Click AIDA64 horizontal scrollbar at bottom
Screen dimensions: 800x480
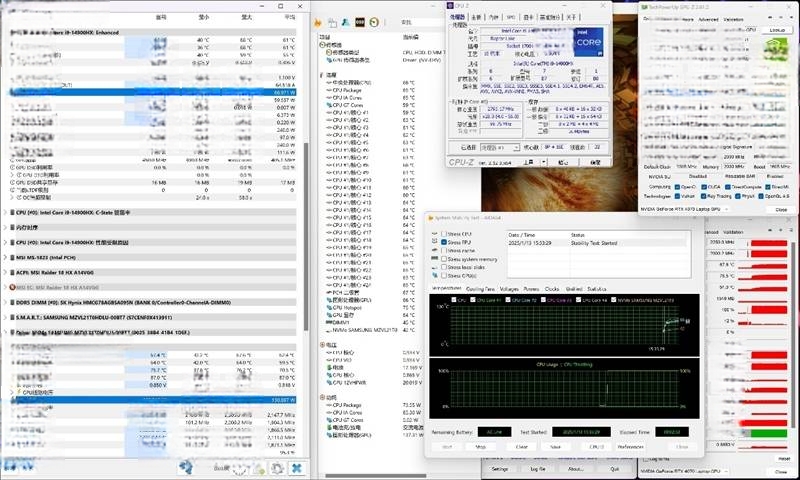[376, 476]
